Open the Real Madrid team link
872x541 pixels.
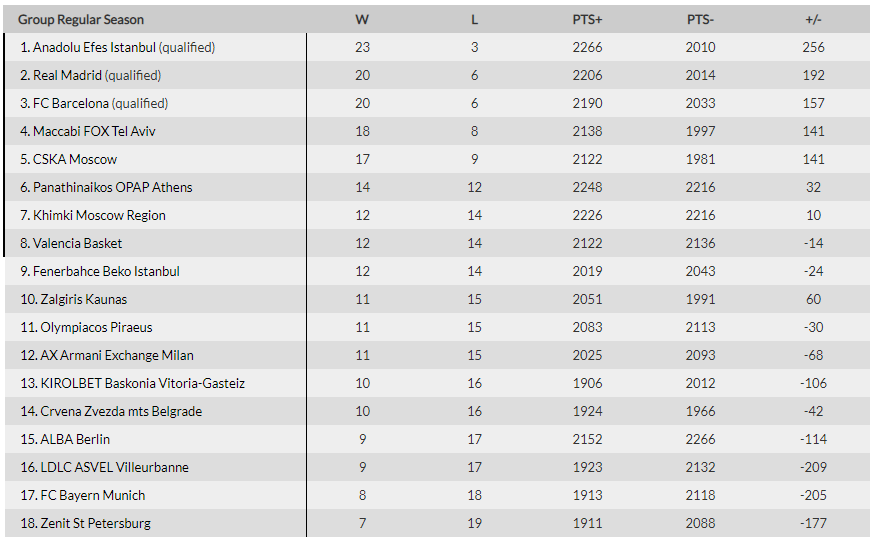[x=67, y=75]
